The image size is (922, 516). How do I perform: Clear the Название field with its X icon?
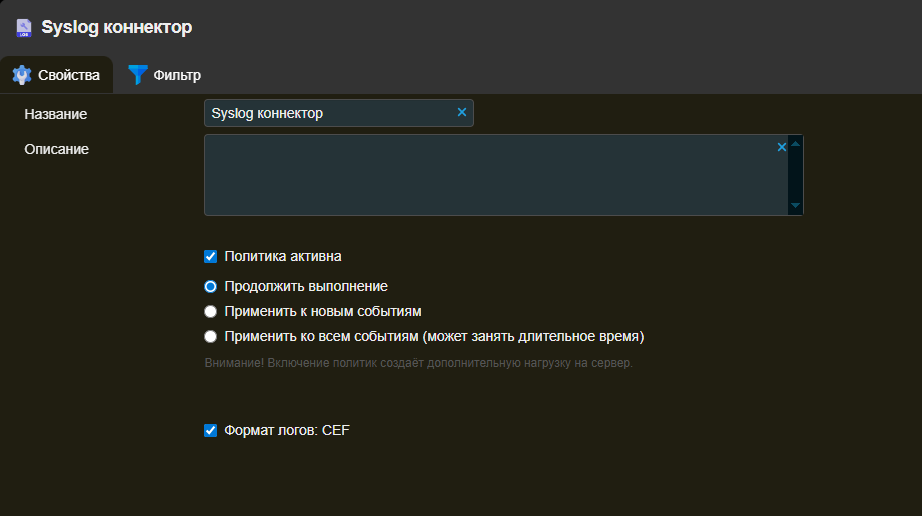coord(462,113)
